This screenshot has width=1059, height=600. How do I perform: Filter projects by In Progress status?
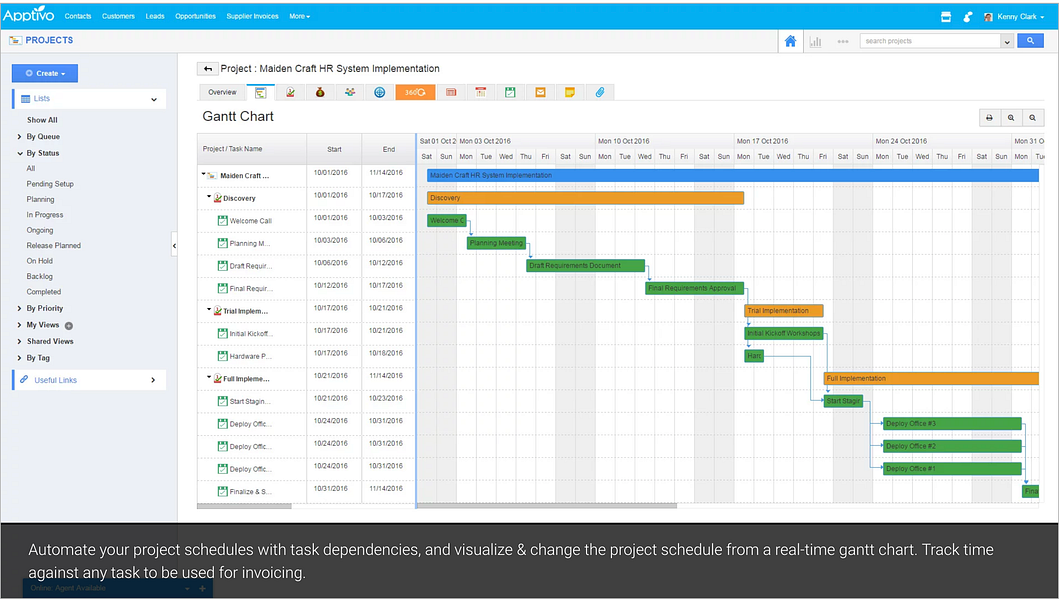[45, 215]
